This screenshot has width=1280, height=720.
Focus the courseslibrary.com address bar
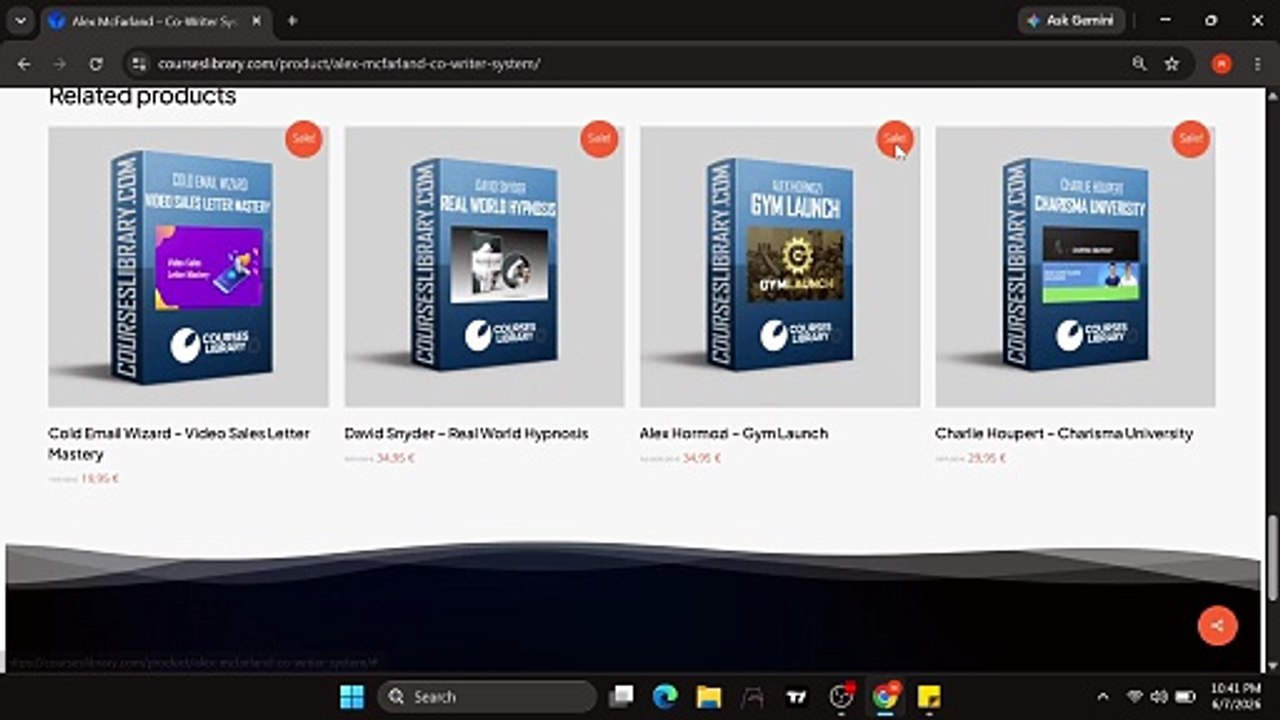click(640, 63)
